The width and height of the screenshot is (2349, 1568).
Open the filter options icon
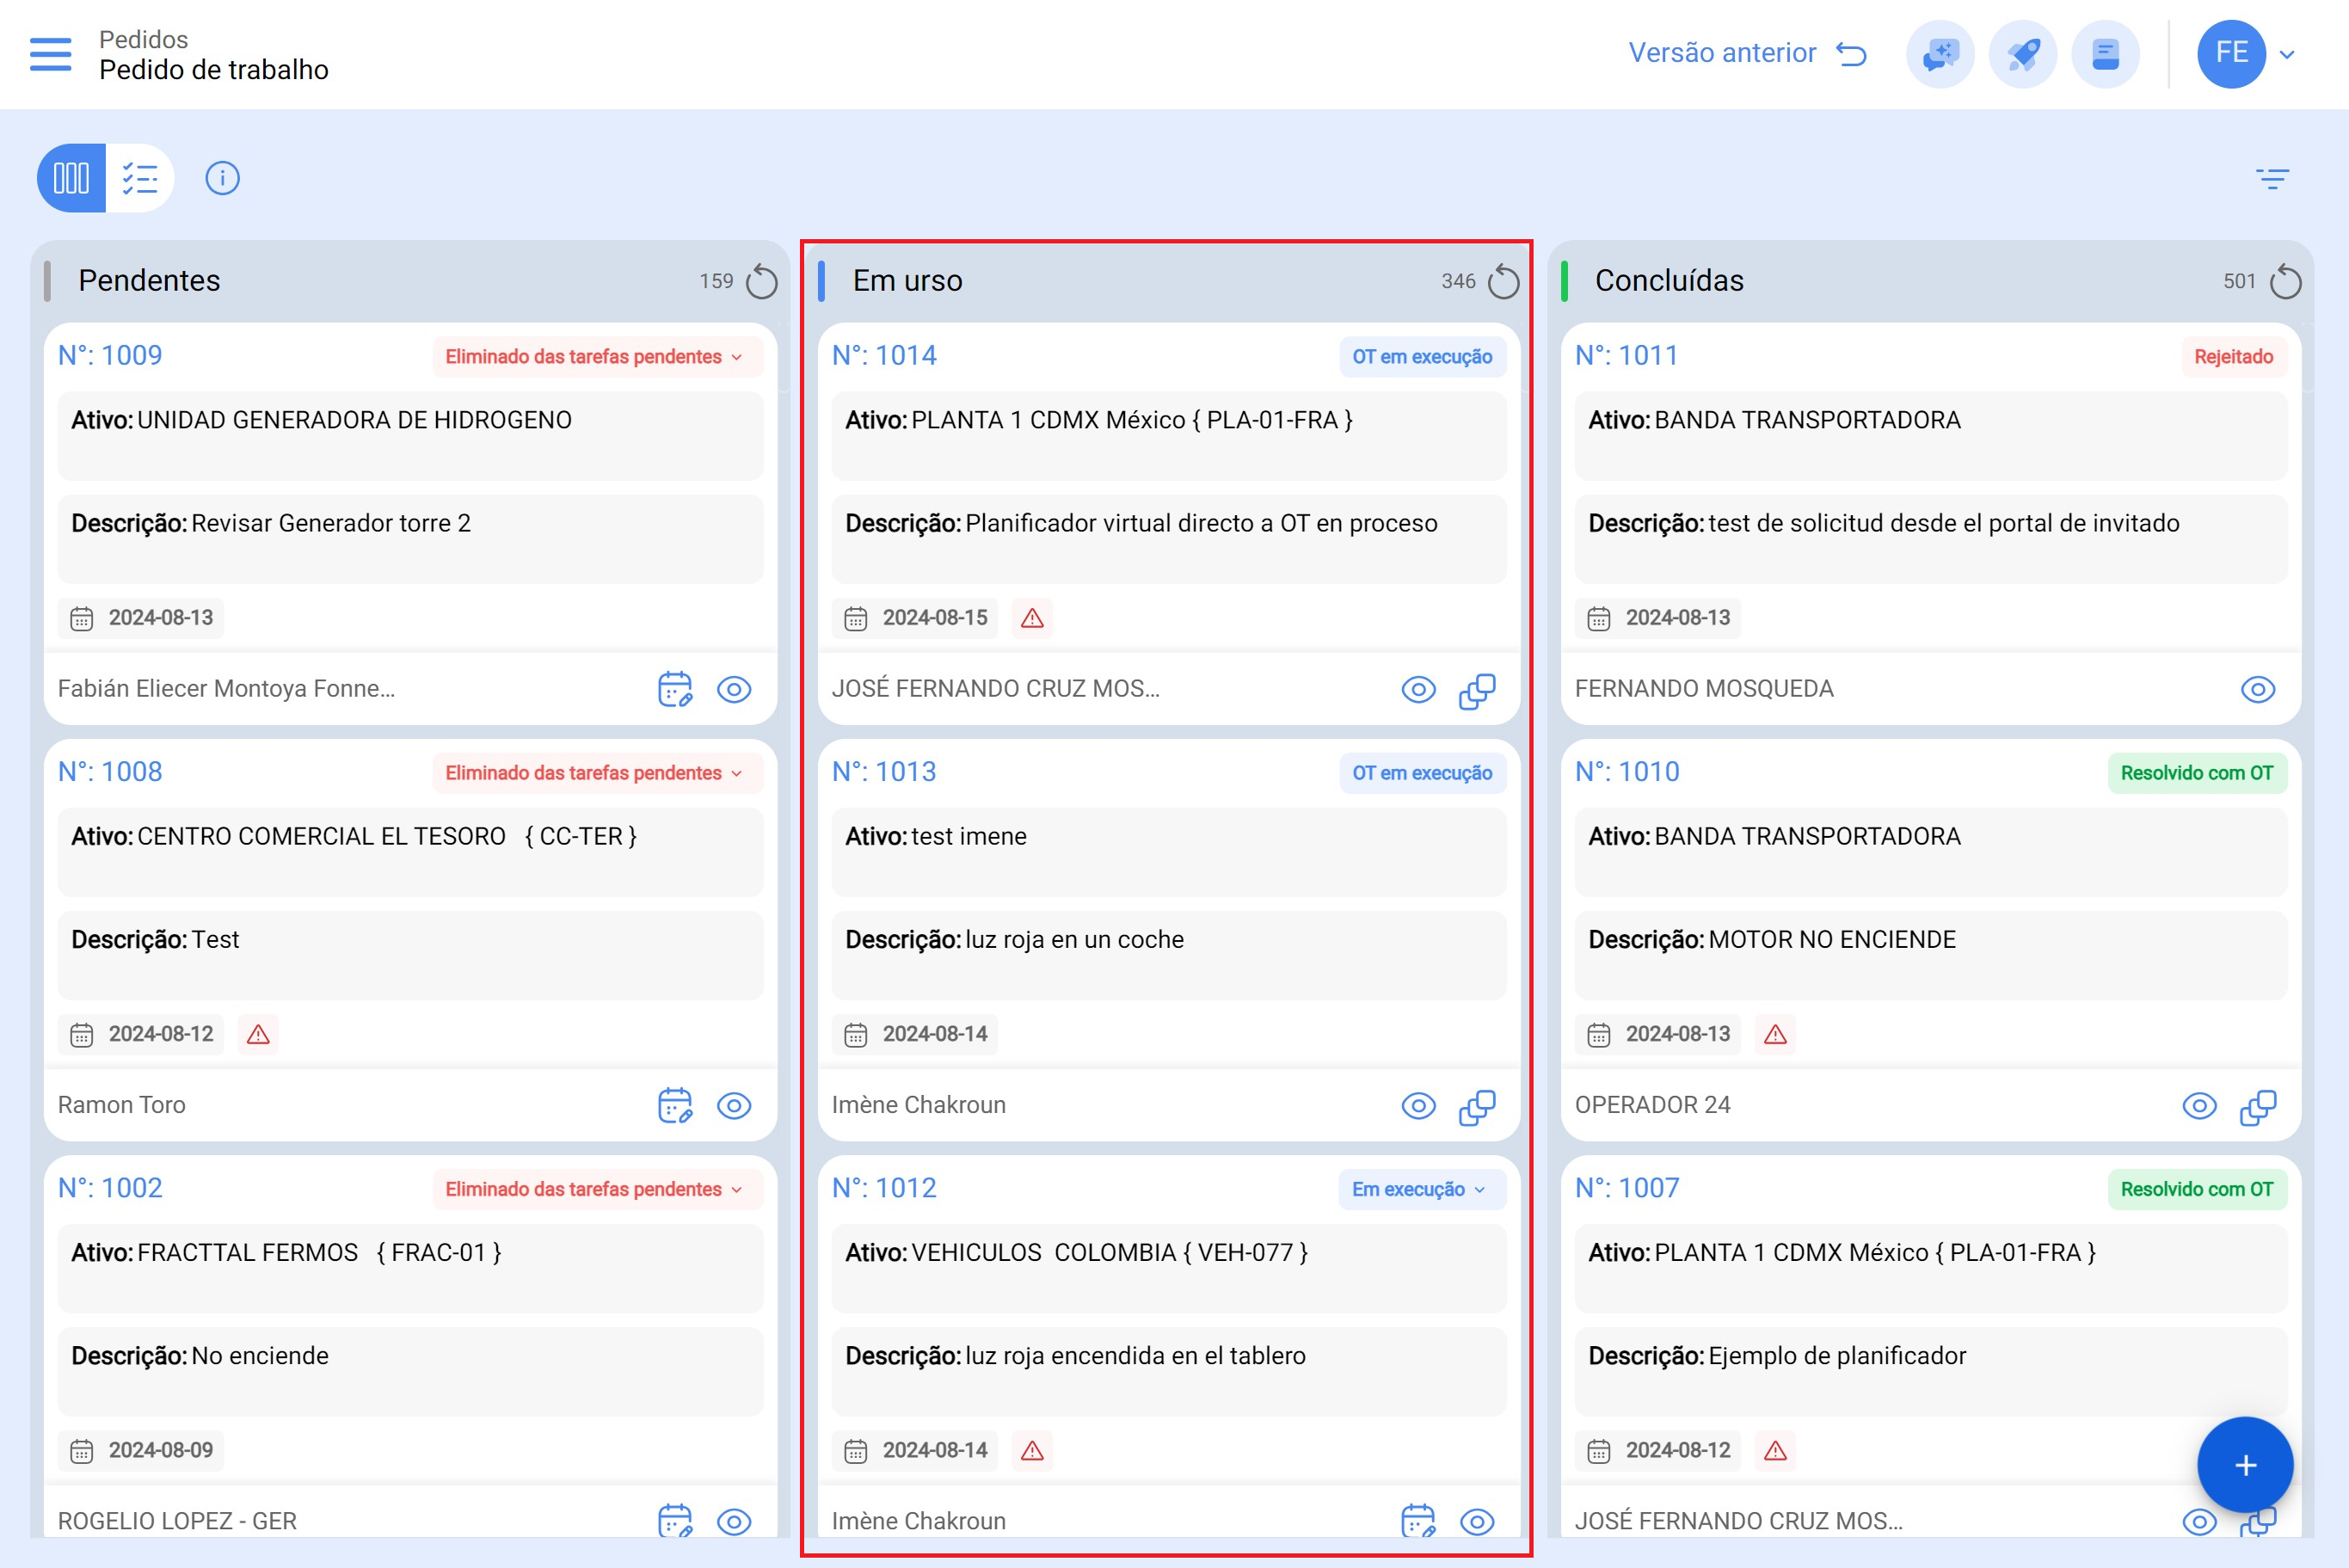[x=2272, y=179]
